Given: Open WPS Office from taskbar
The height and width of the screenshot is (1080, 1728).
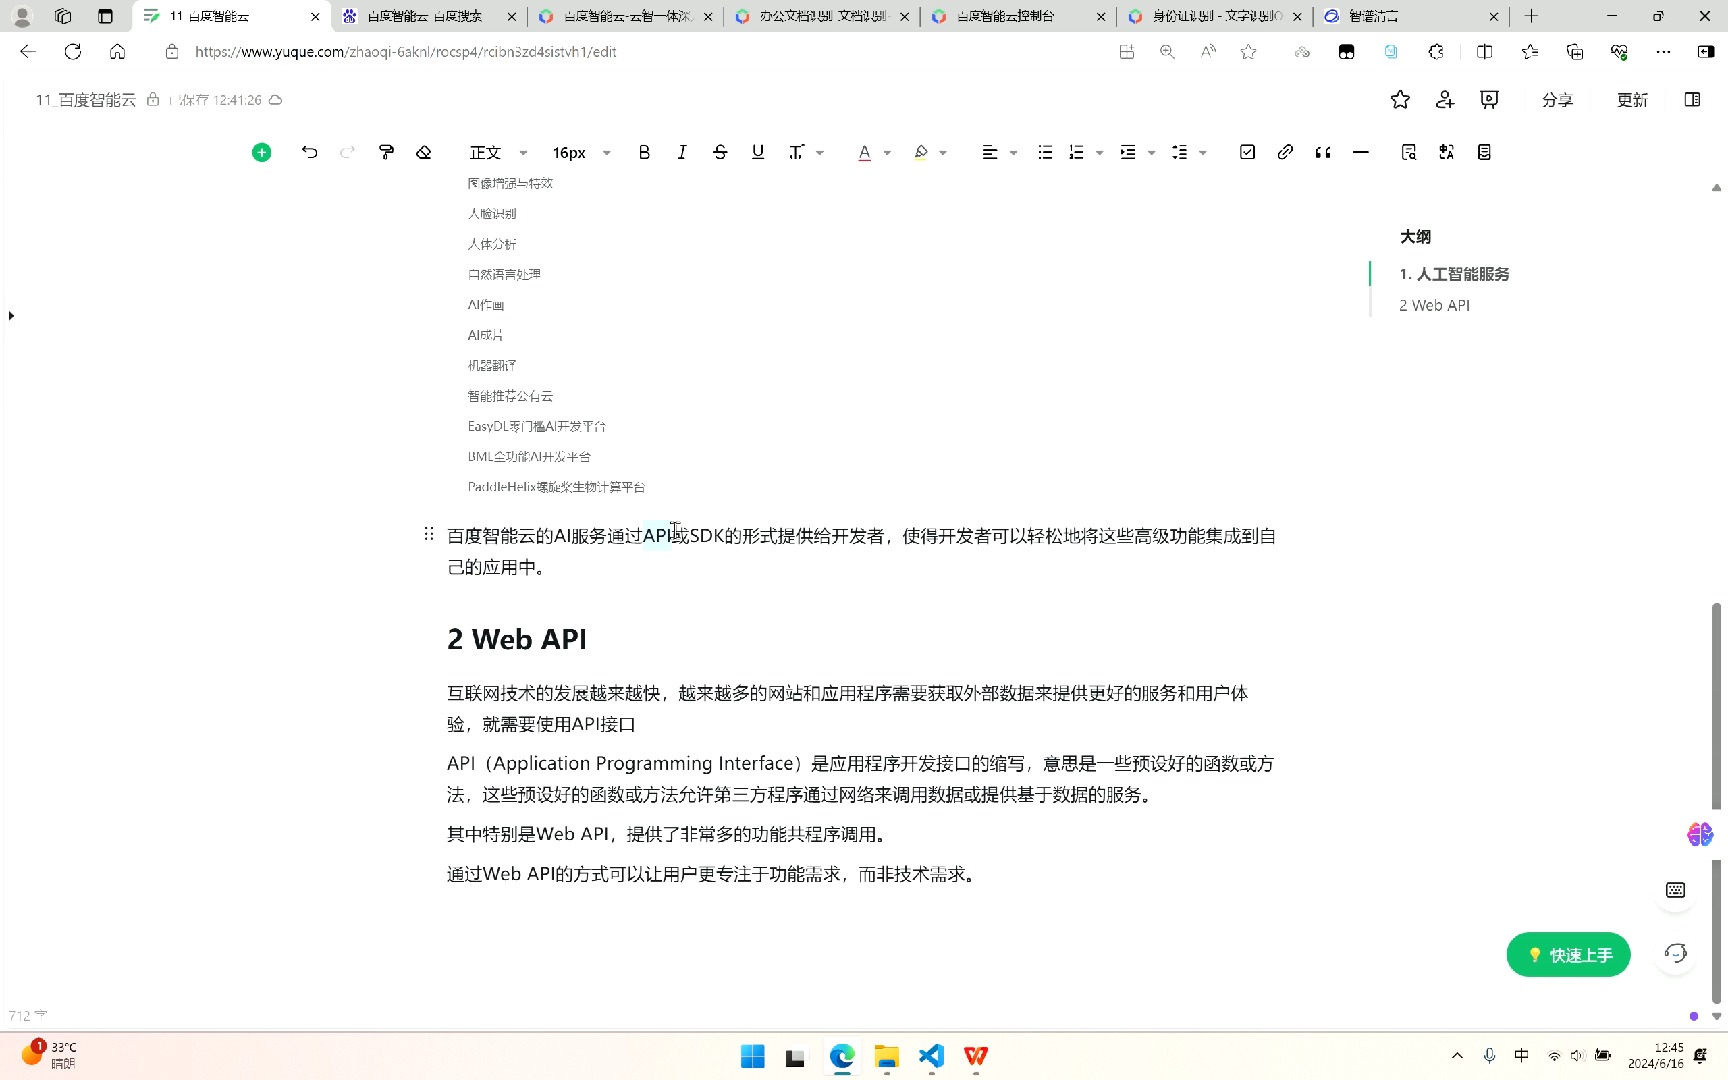Looking at the screenshot, I should (x=976, y=1056).
